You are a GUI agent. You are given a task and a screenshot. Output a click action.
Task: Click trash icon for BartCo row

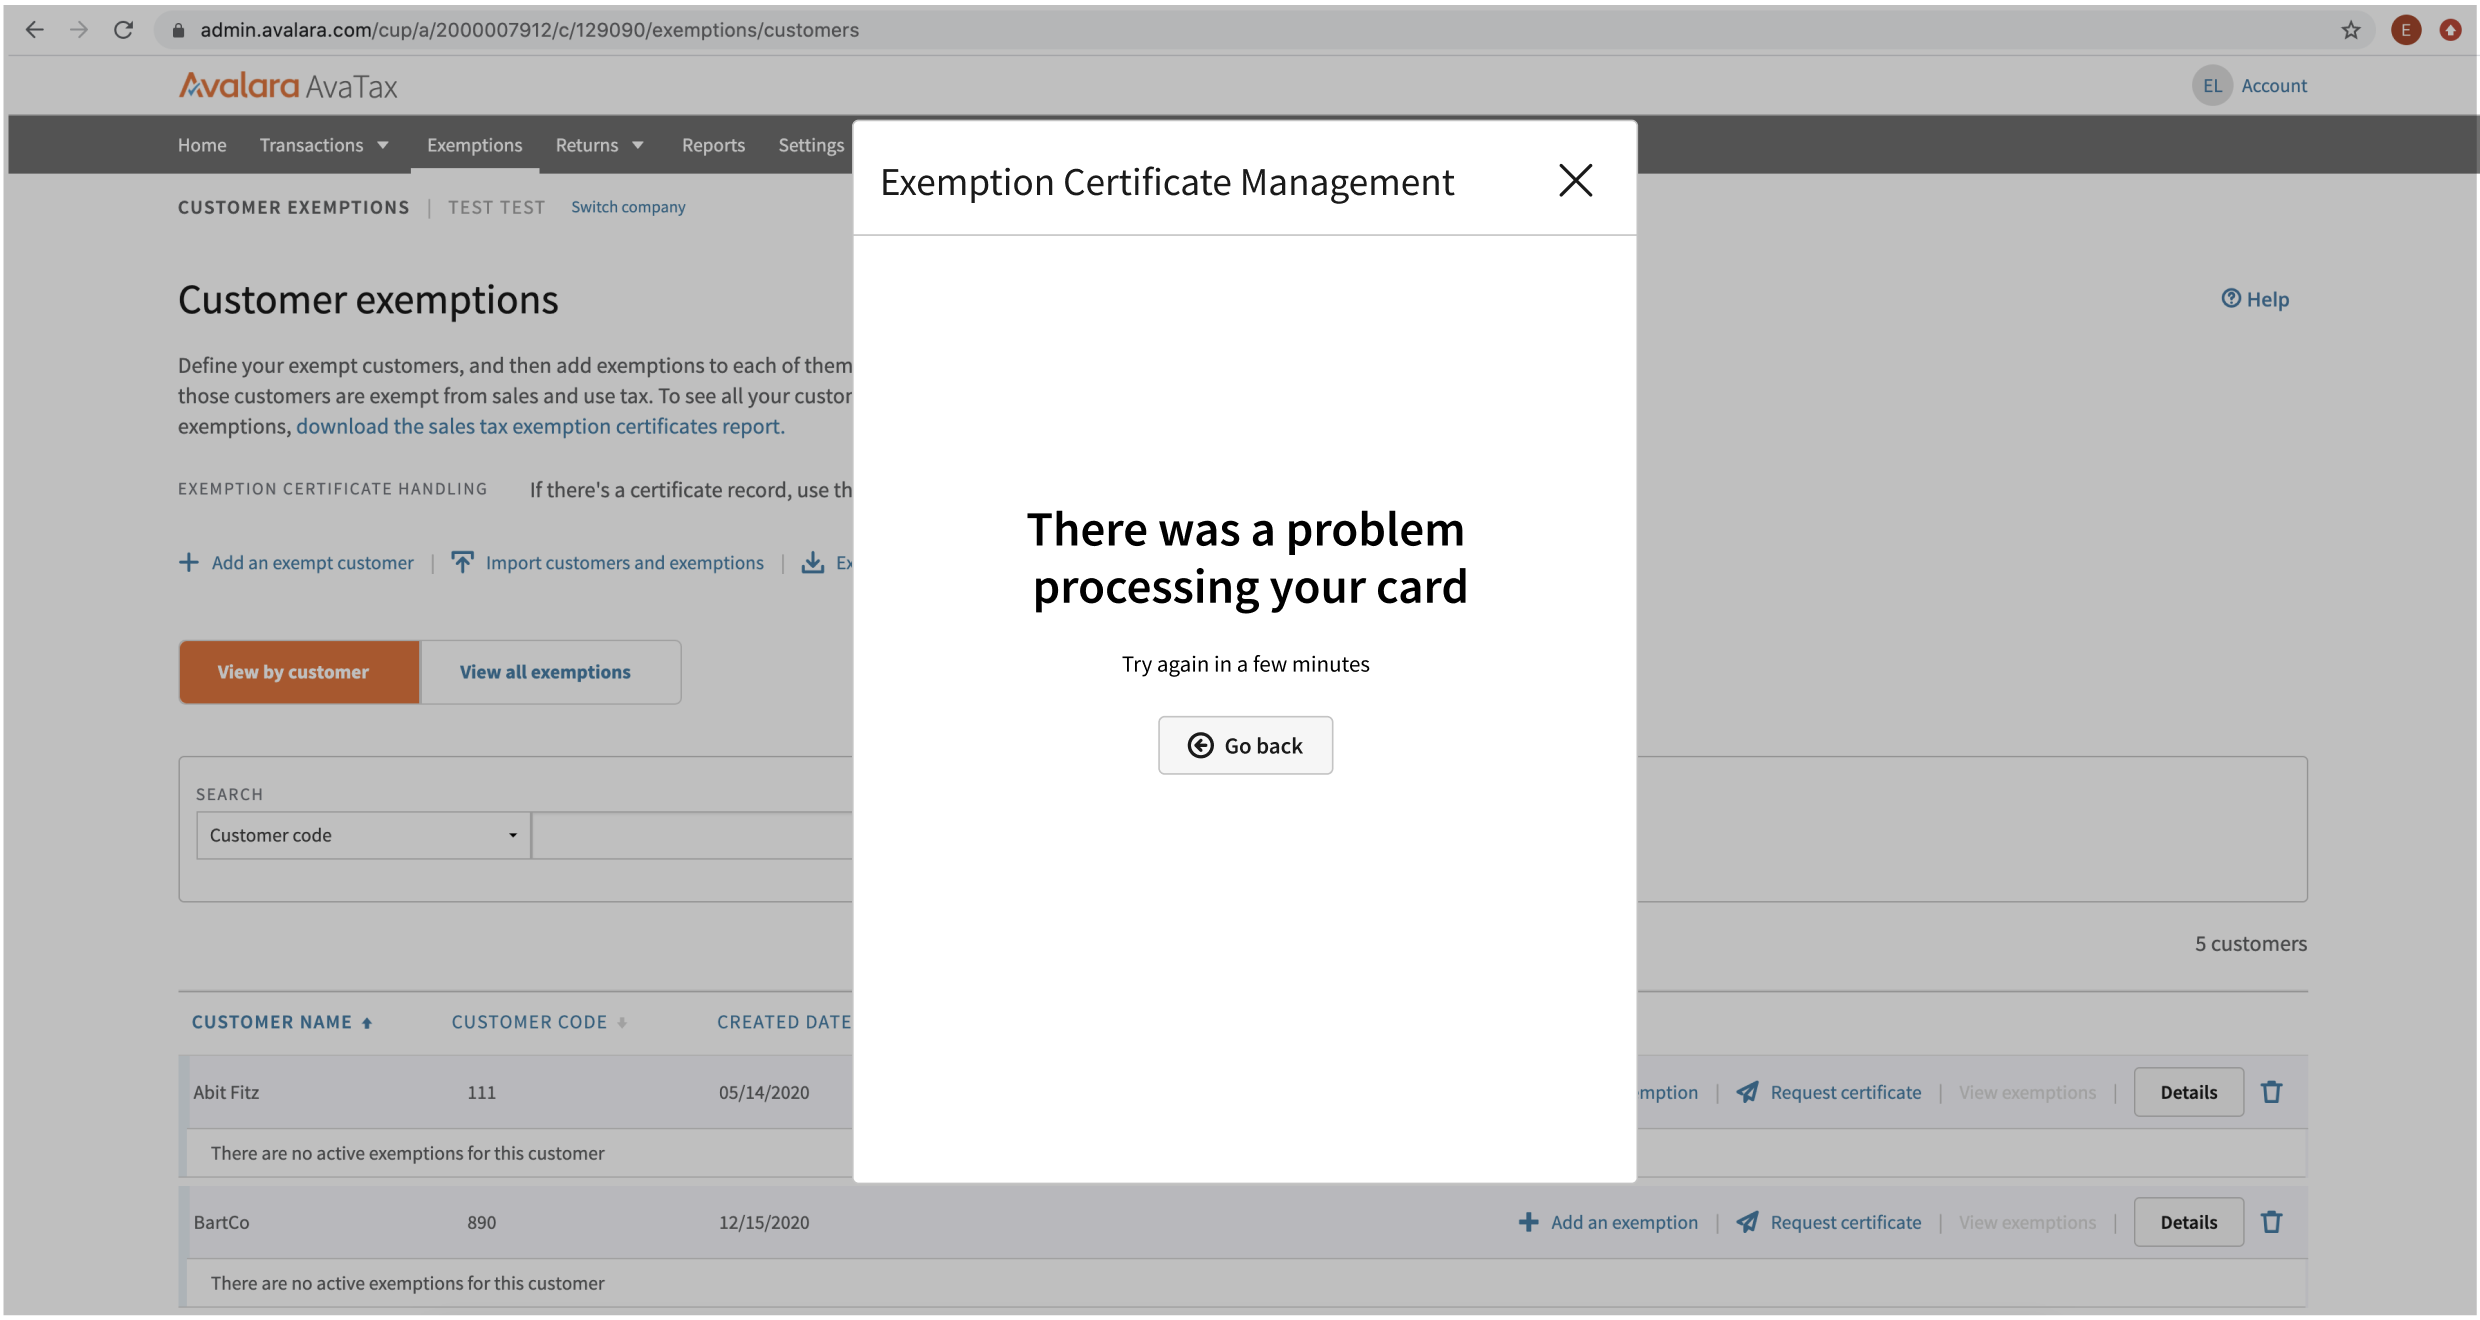coord(2271,1222)
